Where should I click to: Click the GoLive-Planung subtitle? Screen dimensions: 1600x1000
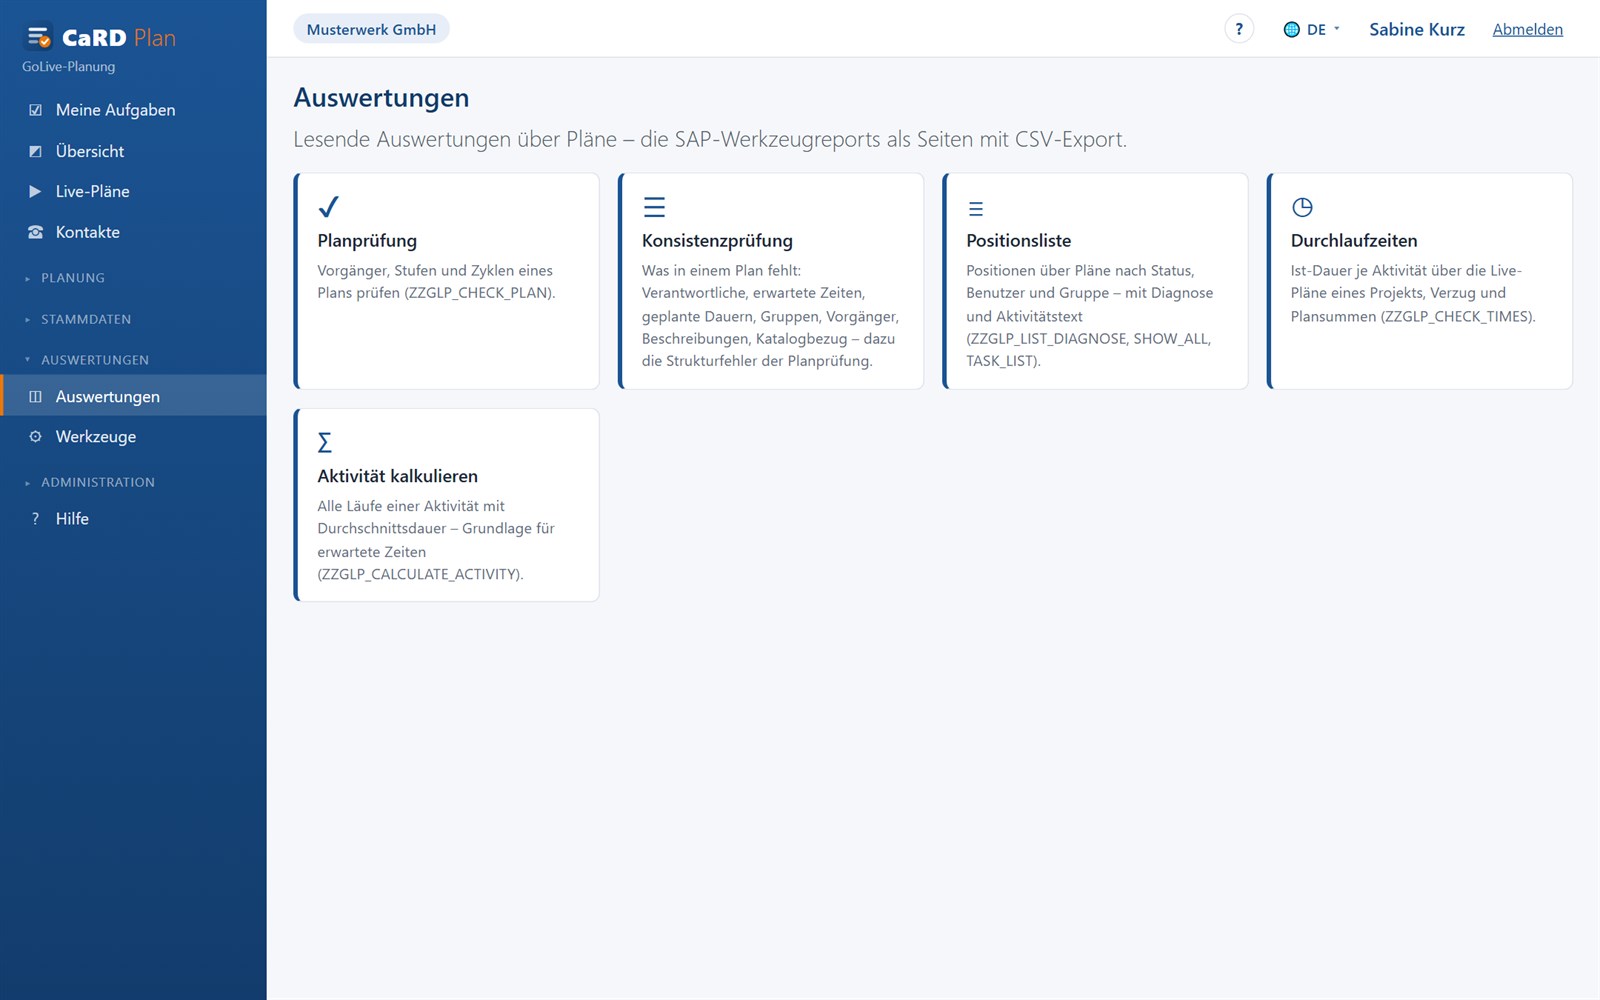tap(69, 67)
